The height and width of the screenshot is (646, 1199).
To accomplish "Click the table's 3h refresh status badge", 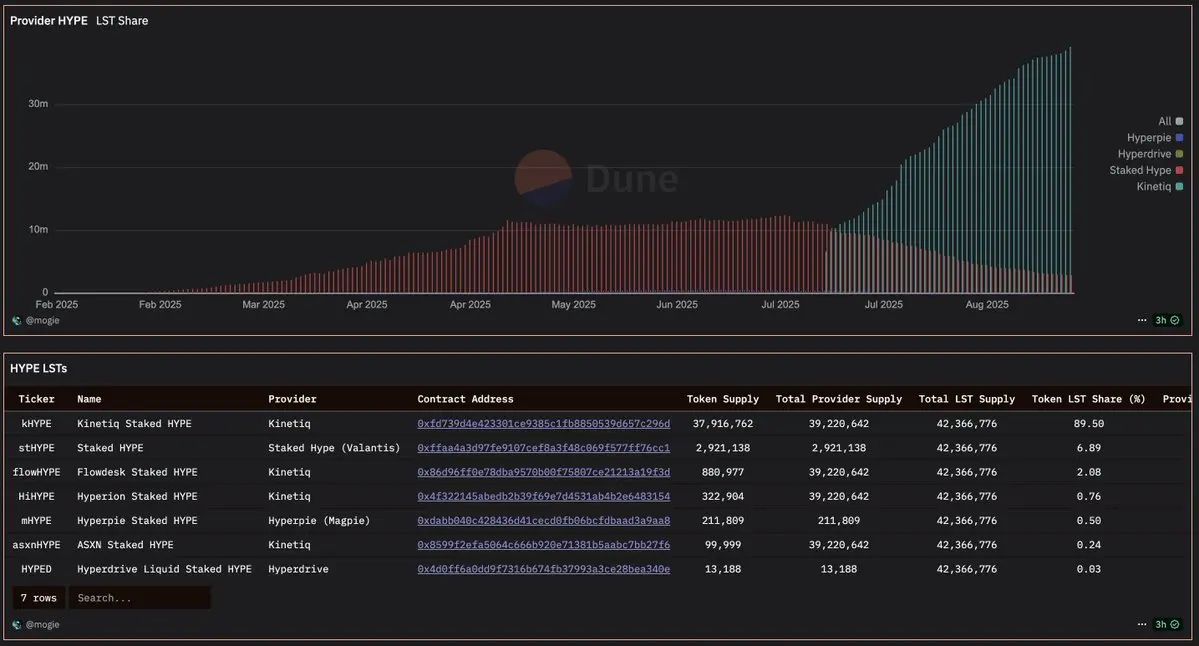I will [1167, 625].
